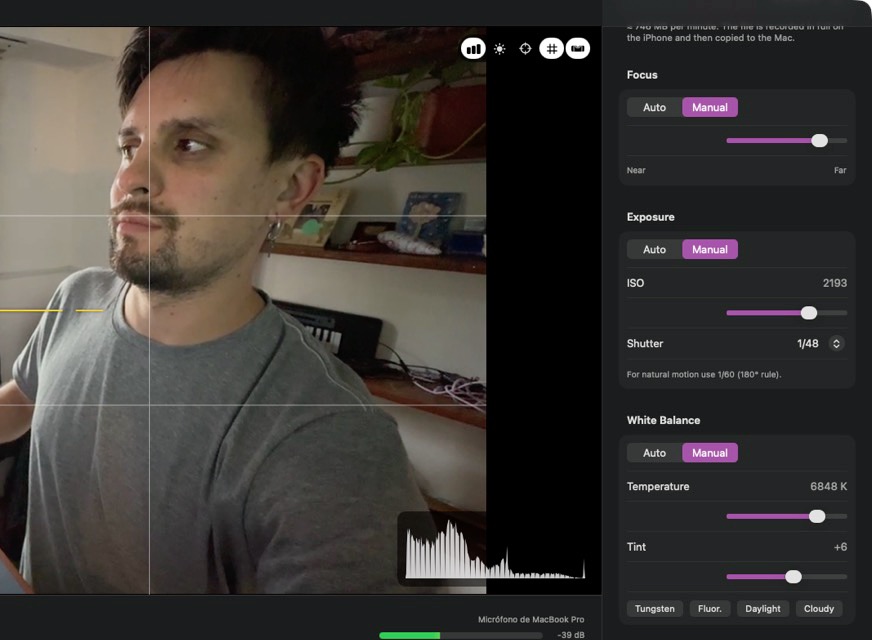Set White Balance to Manual
Image resolution: width=872 pixels, height=640 pixels.
pos(710,453)
